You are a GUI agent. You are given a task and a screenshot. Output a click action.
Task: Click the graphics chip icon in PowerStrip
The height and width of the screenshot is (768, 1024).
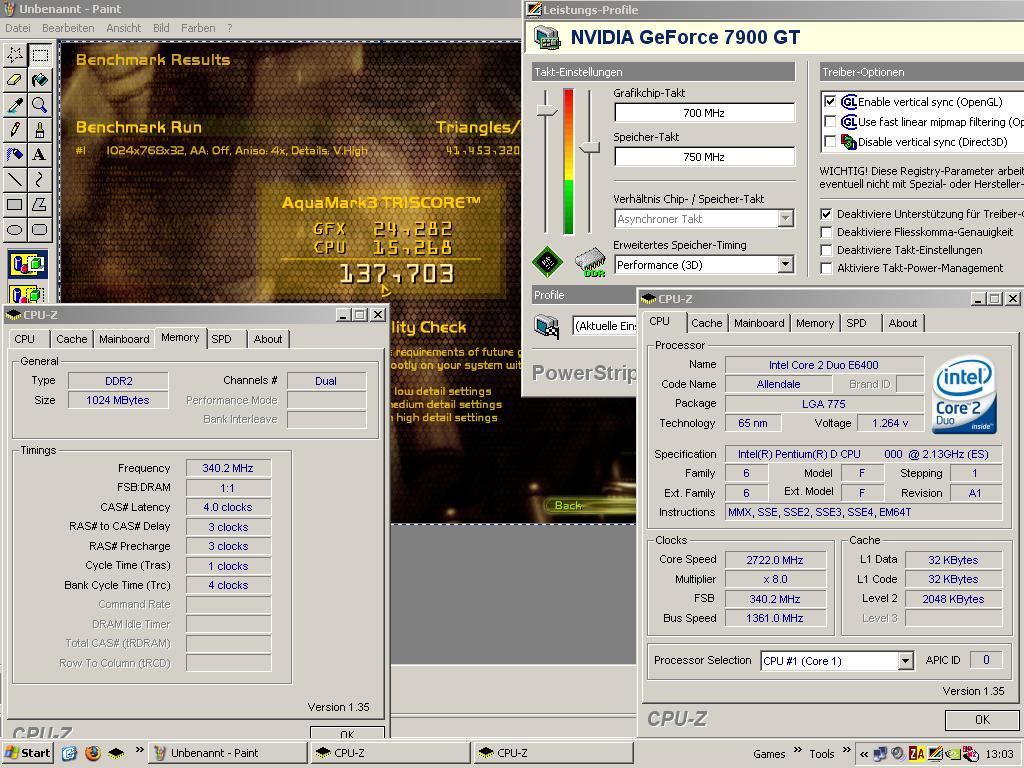[547, 261]
